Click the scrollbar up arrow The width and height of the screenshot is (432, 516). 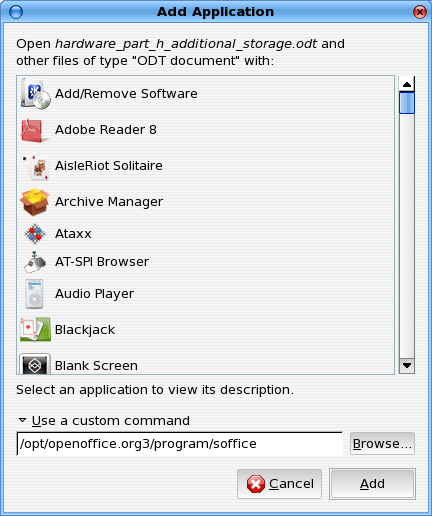[407, 84]
